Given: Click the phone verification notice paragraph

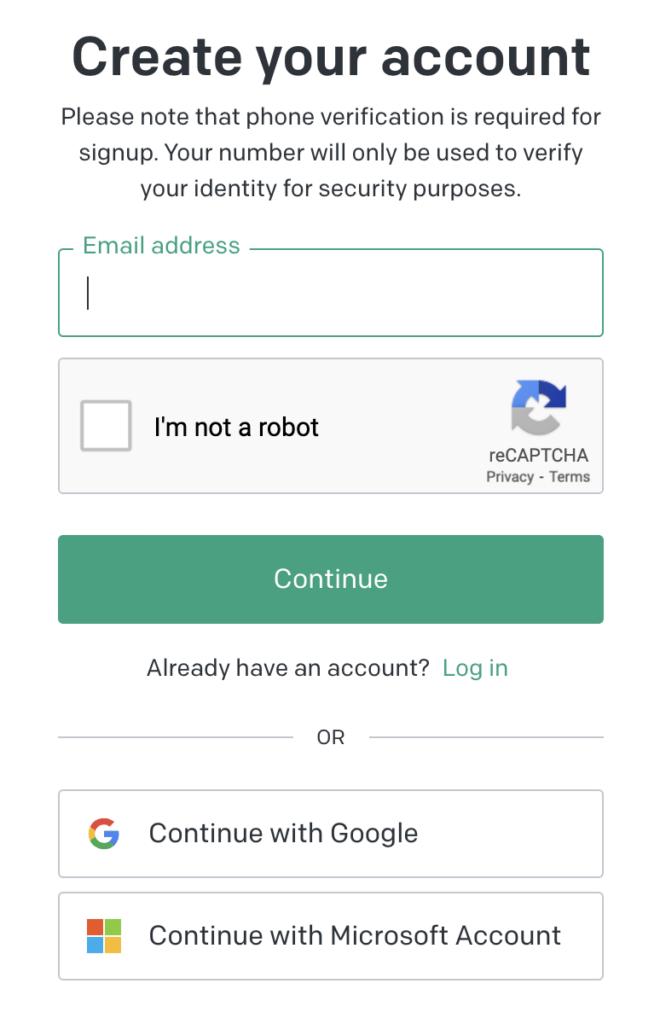Looking at the screenshot, I should tap(330, 153).
